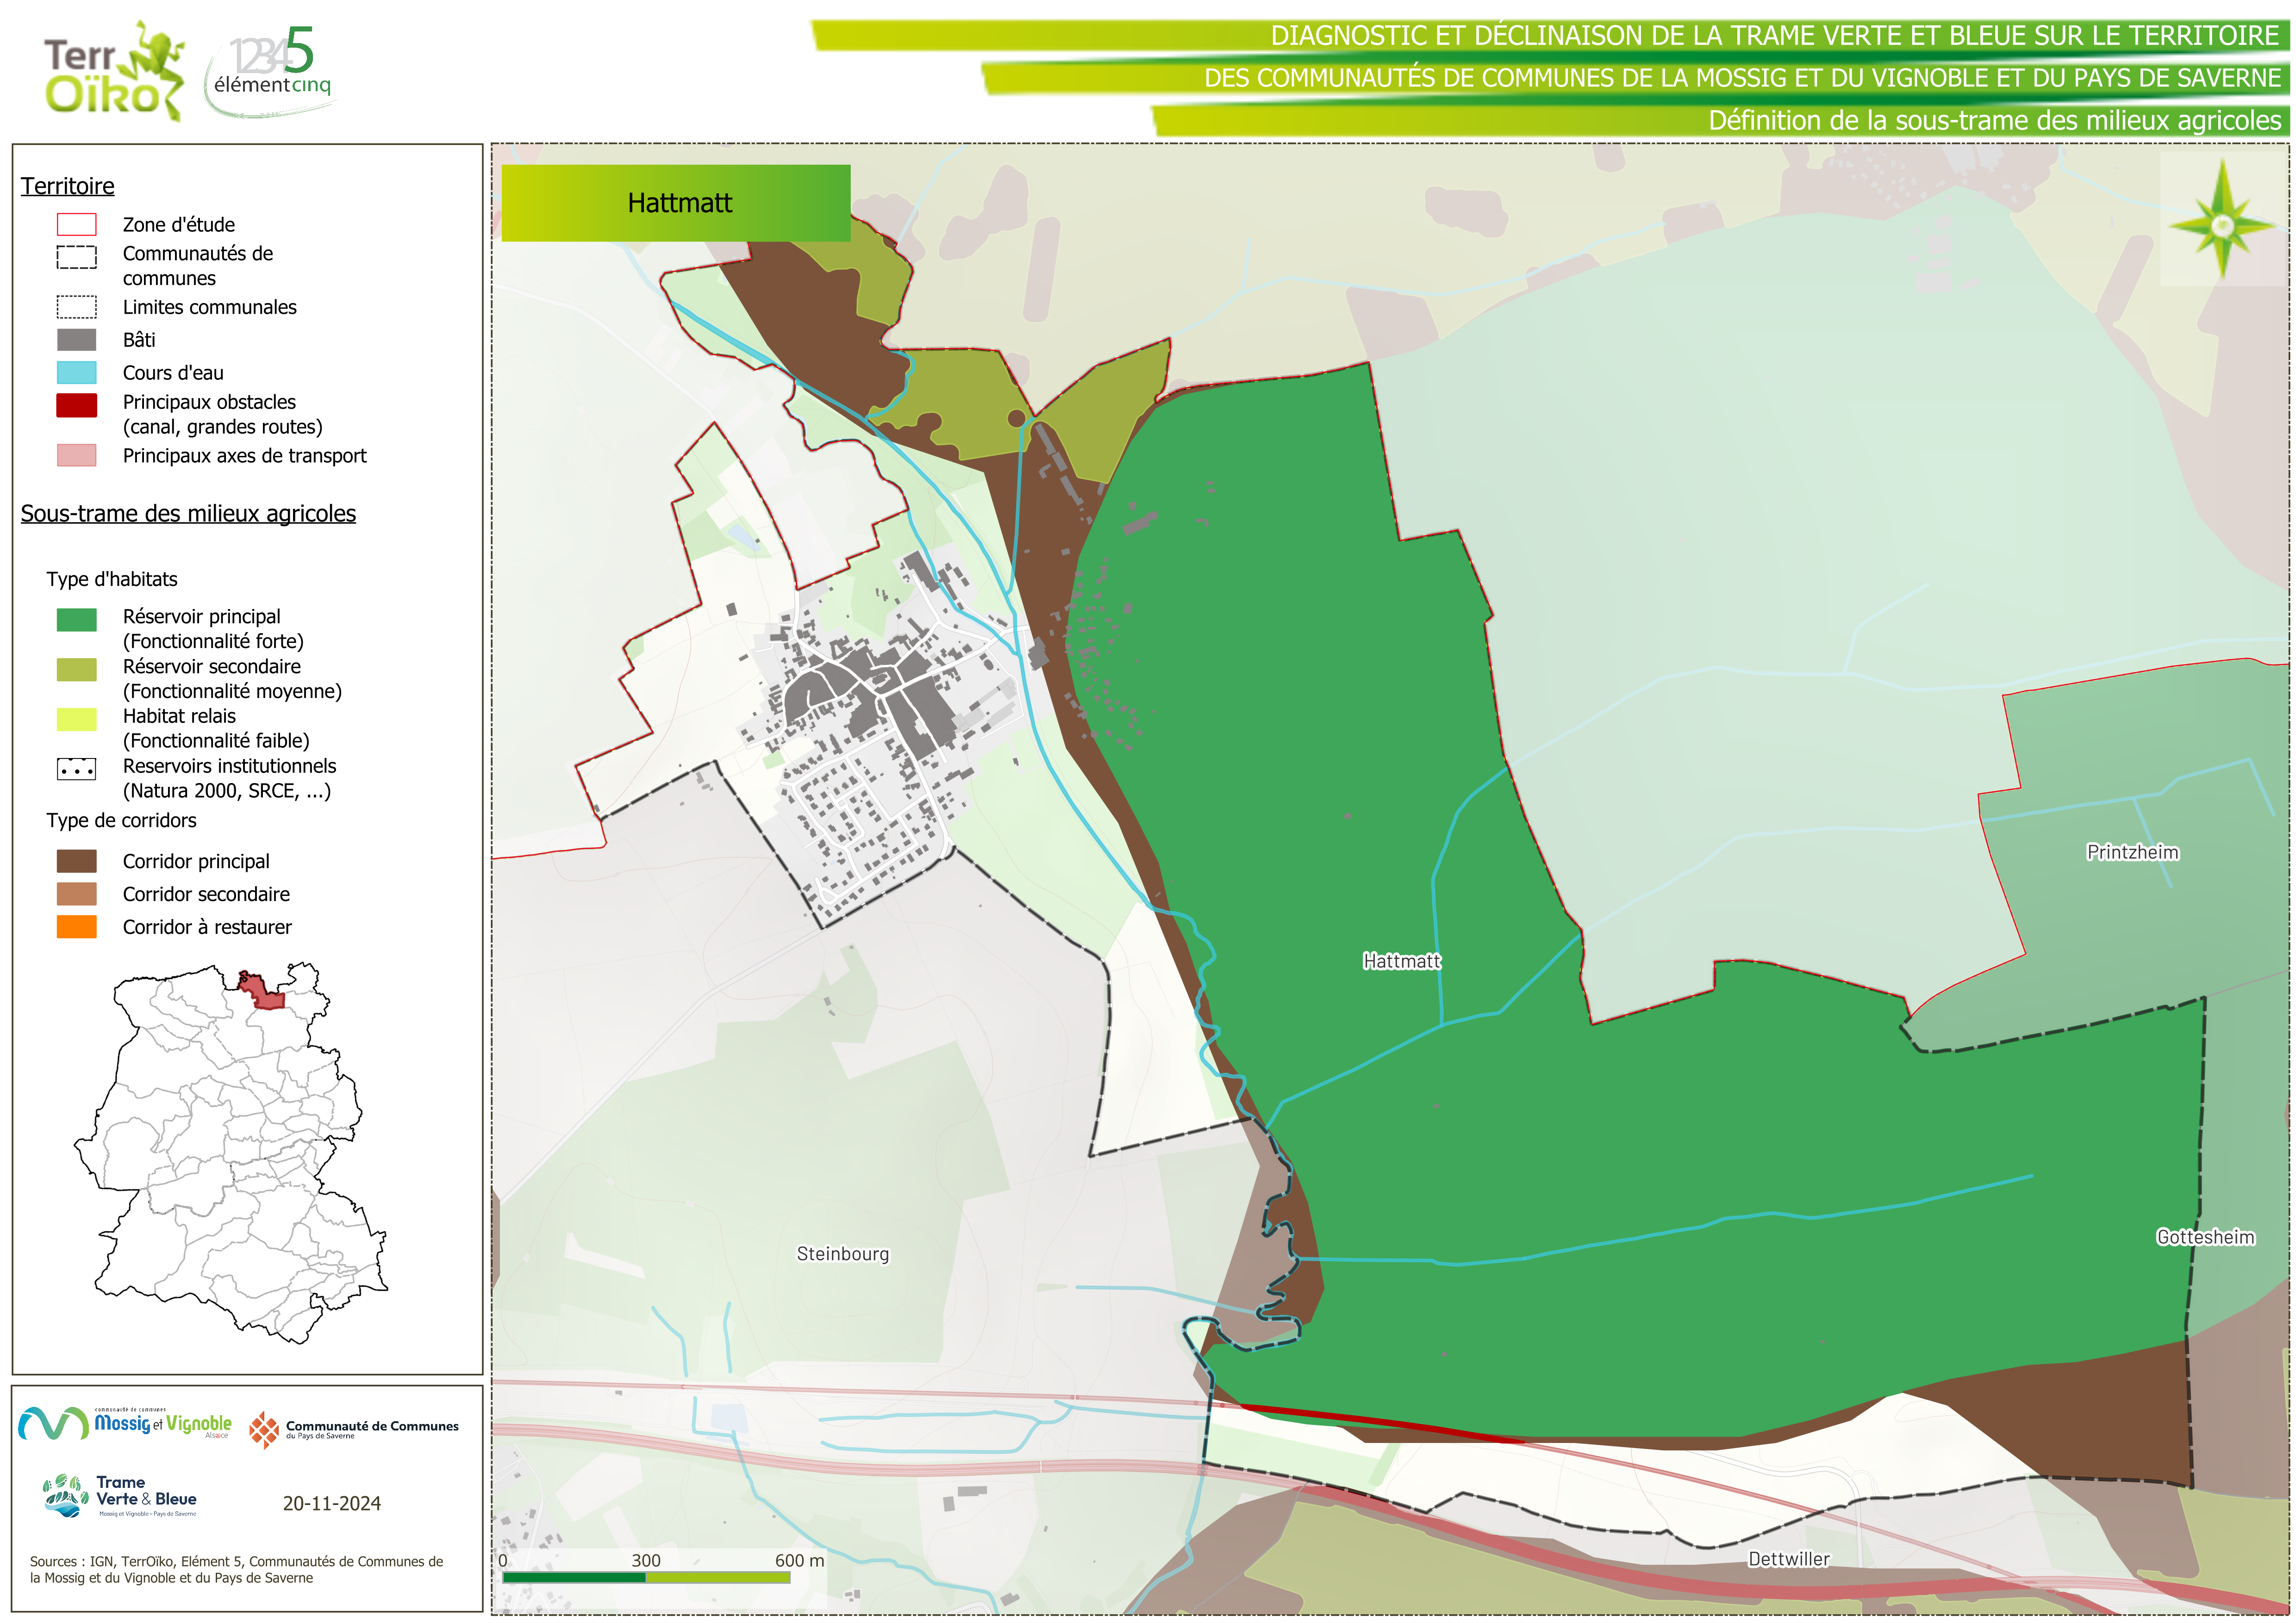Click the Principaux obstacles dark red swatch
This screenshot has height=1623, width=2296.
tap(77, 405)
